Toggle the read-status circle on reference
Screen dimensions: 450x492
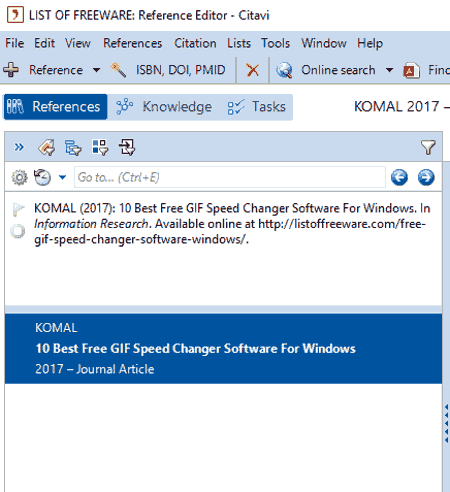coord(18,231)
